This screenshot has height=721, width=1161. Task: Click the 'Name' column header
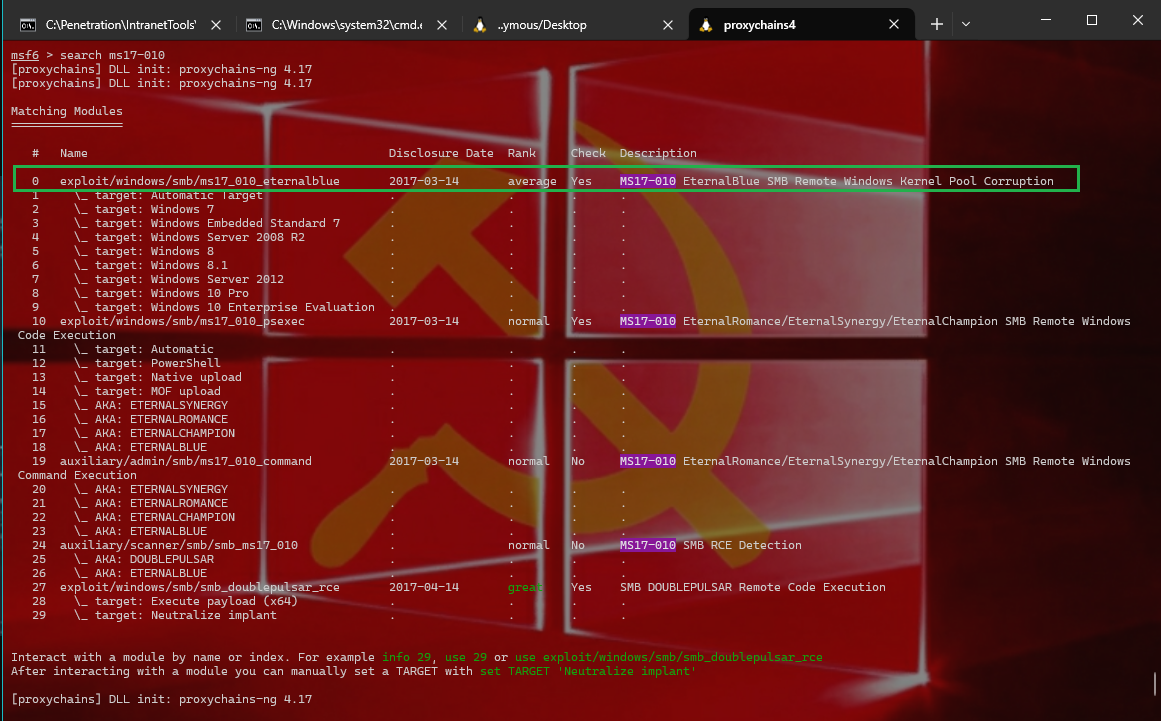73,153
